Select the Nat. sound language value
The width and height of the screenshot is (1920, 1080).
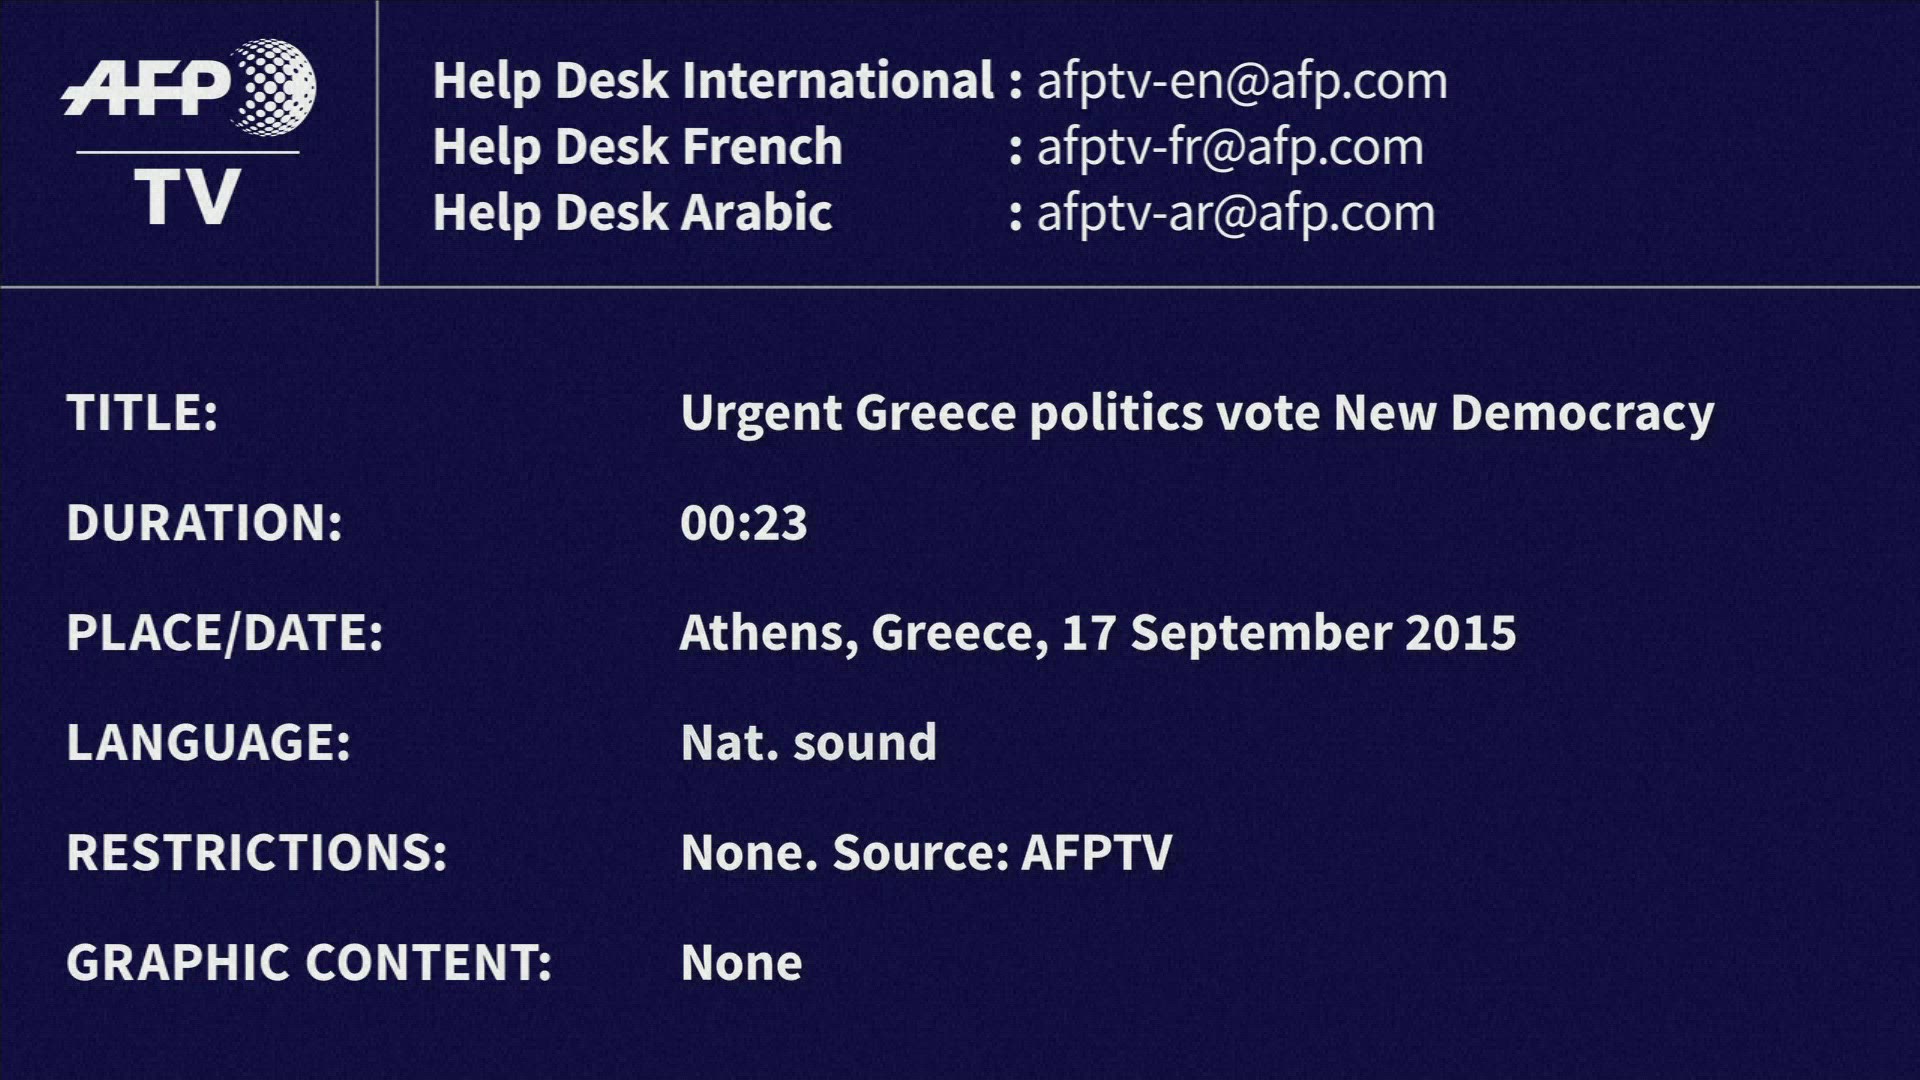coord(808,743)
